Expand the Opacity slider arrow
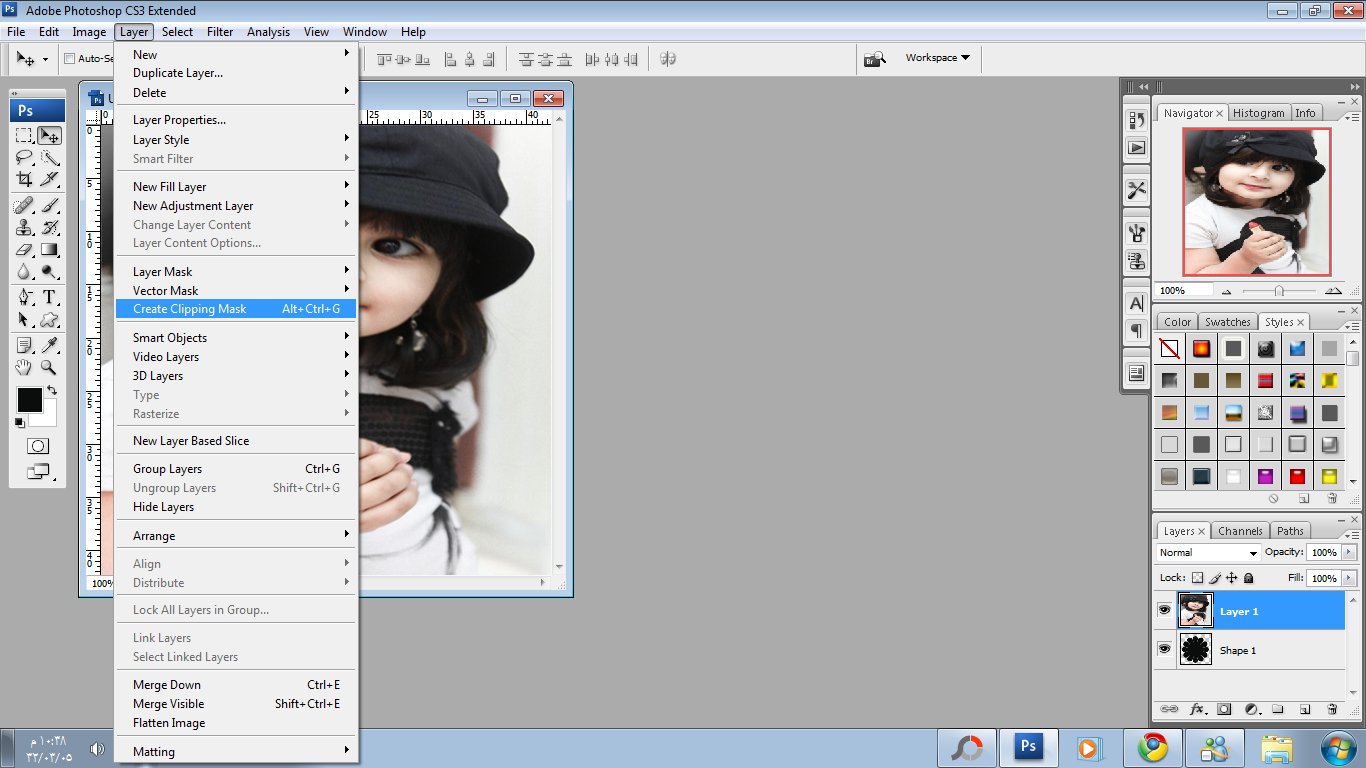The height and width of the screenshot is (768, 1366). [x=1349, y=552]
